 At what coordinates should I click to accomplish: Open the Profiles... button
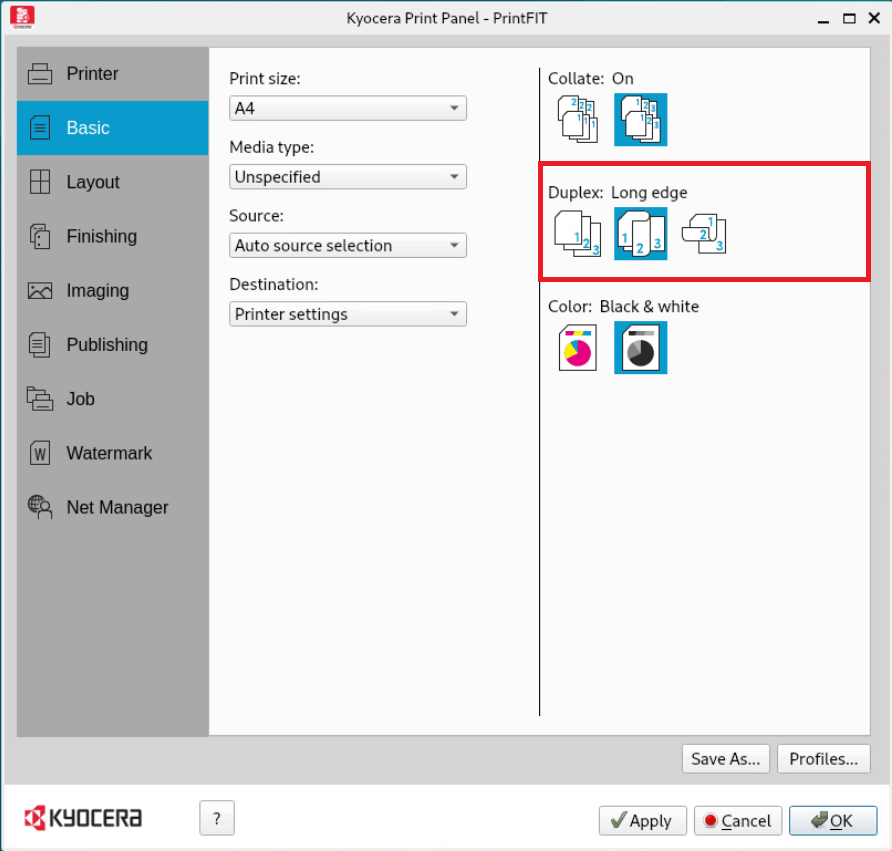[x=823, y=759]
